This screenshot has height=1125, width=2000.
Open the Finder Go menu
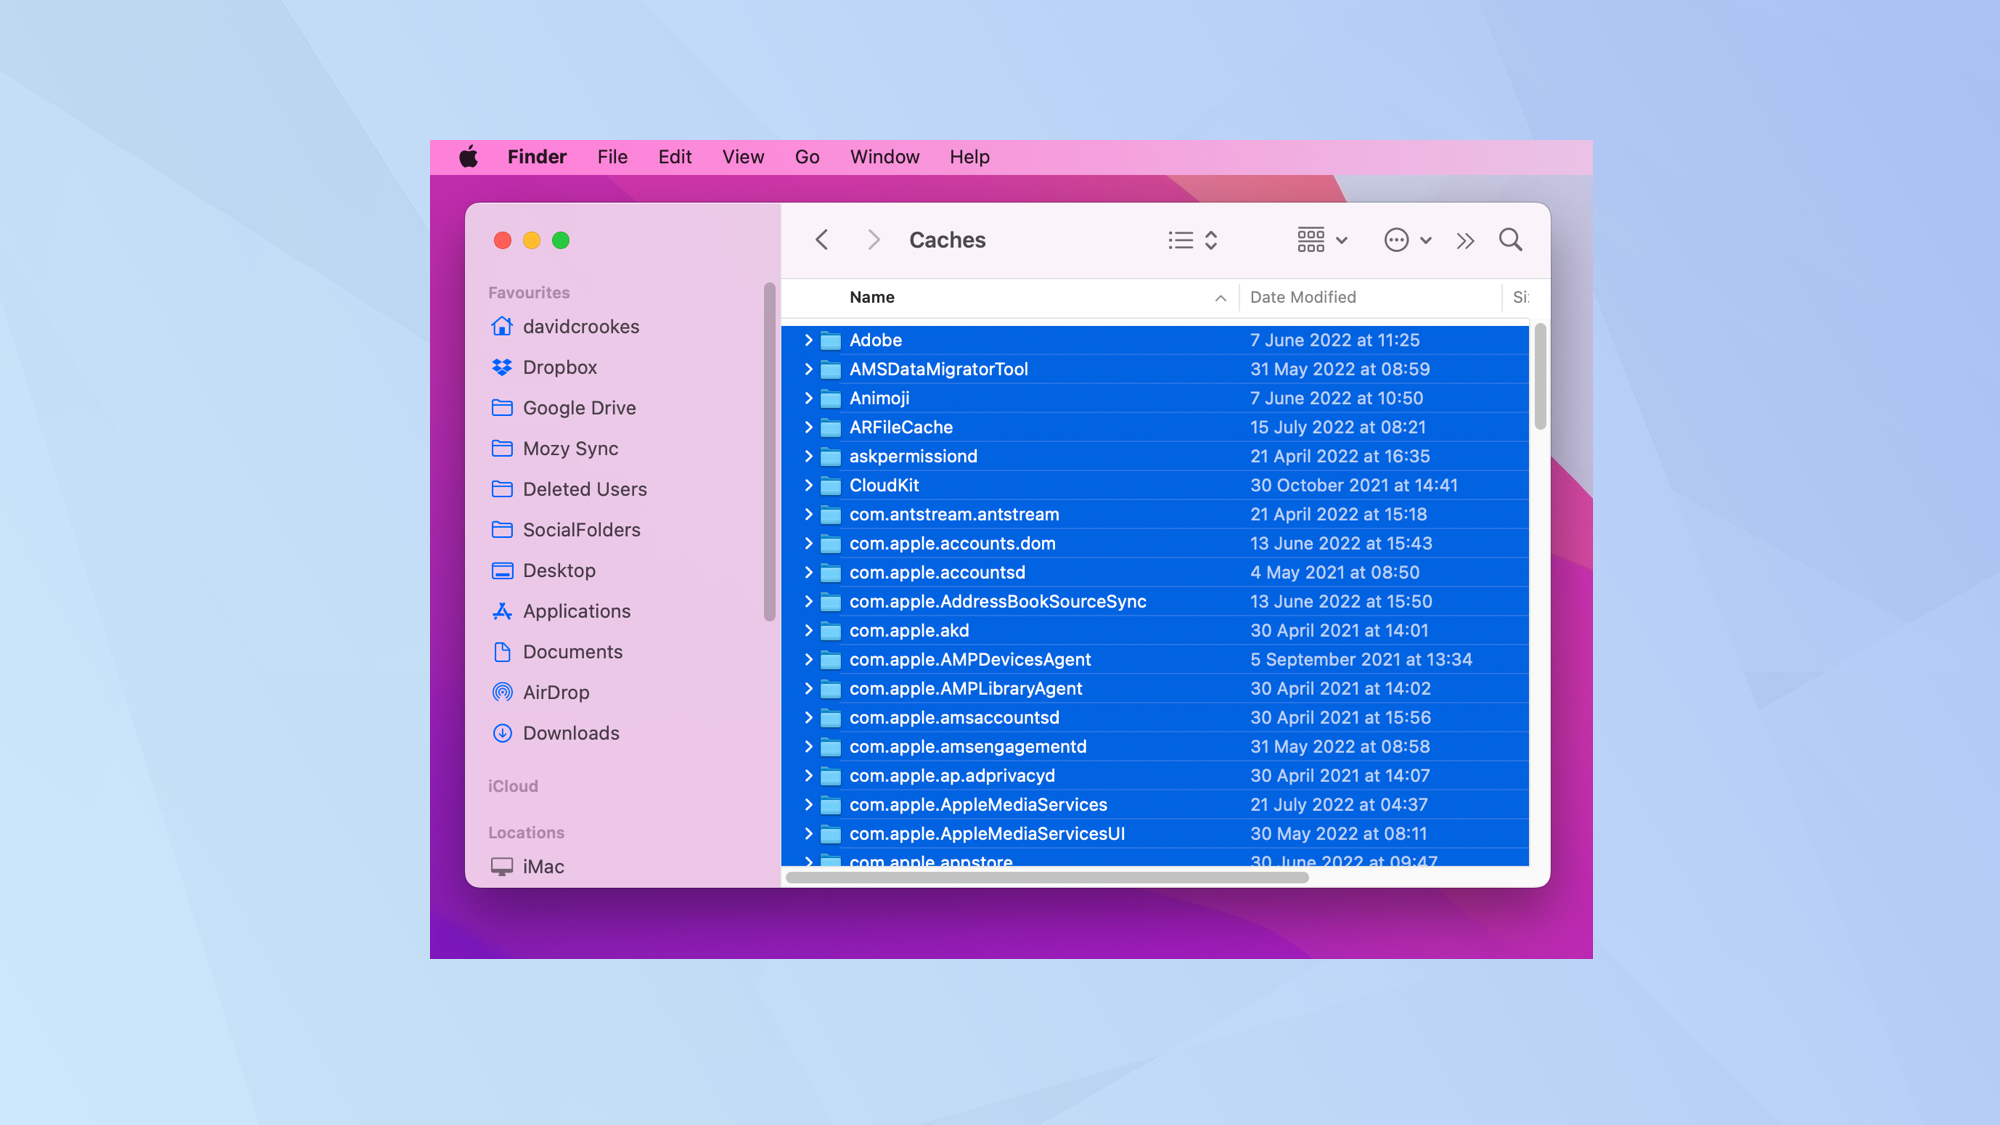[x=808, y=157]
